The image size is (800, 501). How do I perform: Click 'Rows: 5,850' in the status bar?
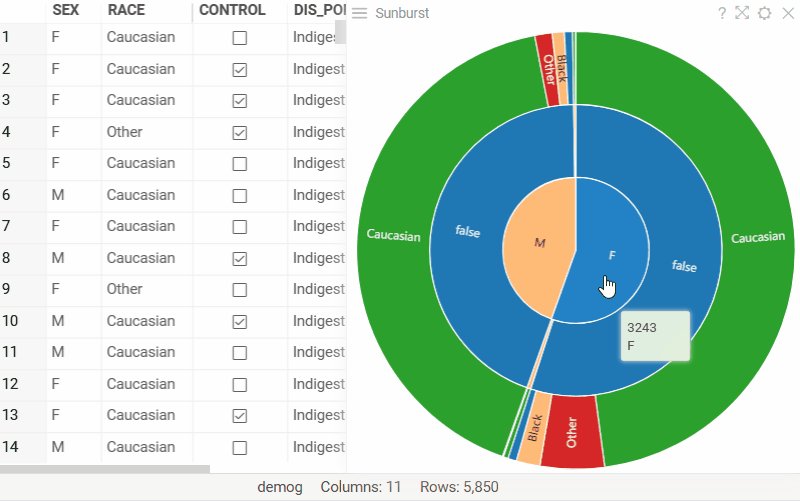(x=459, y=487)
